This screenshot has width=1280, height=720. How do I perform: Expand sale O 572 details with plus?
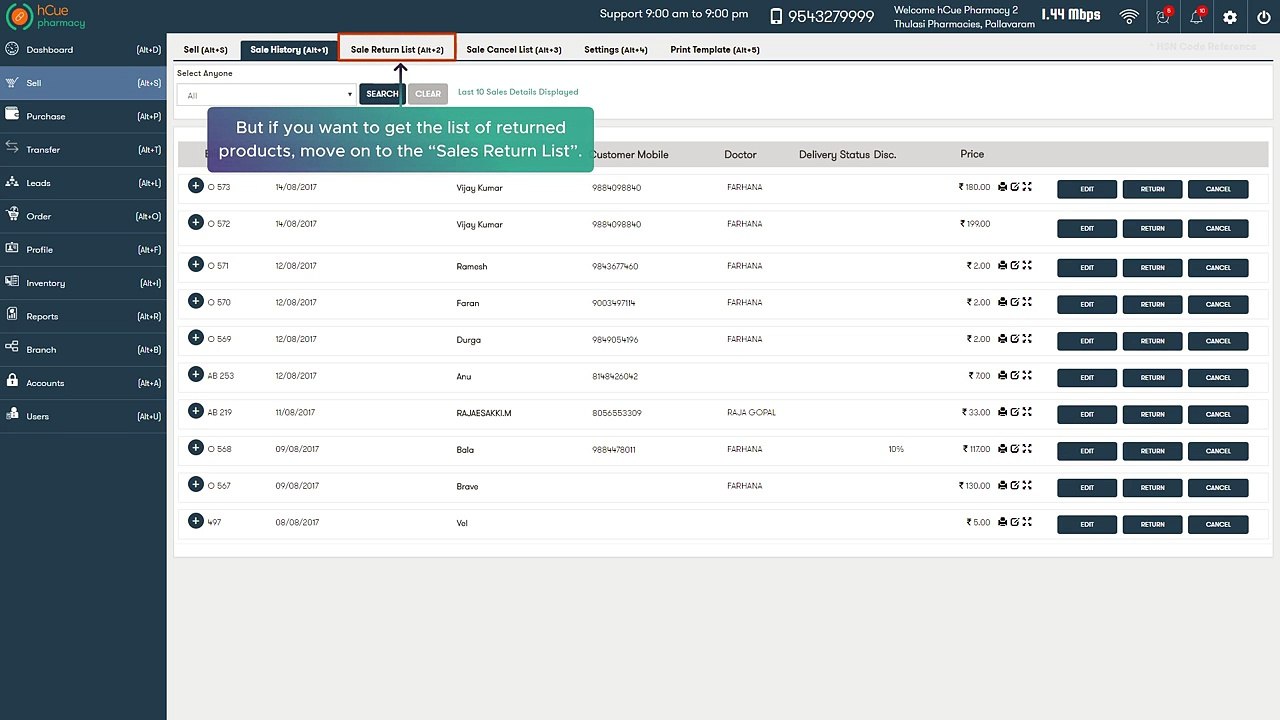click(x=195, y=222)
